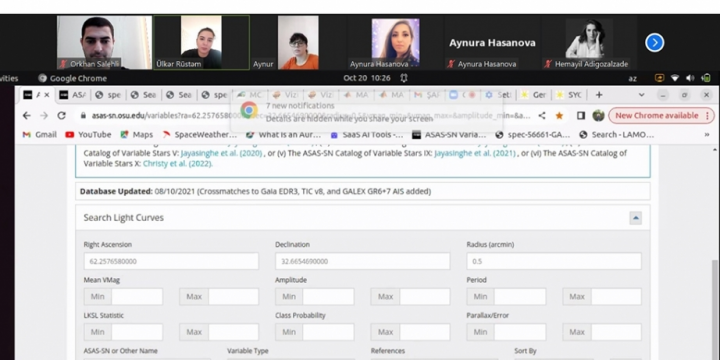The width and height of the screenshot is (720, 360).
Task: Switch to the first 'spe' tab
Action: tap(109, 95)
